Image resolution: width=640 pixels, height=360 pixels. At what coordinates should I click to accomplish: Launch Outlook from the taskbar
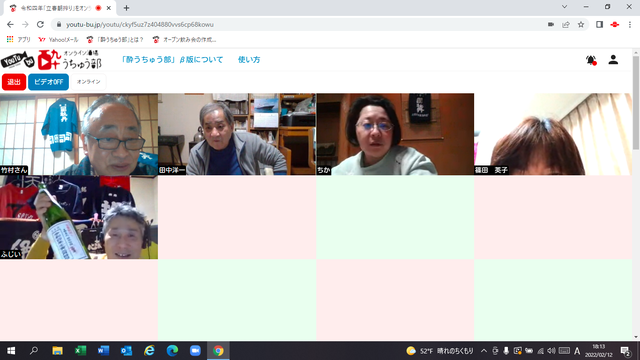(x=126, y=351)
